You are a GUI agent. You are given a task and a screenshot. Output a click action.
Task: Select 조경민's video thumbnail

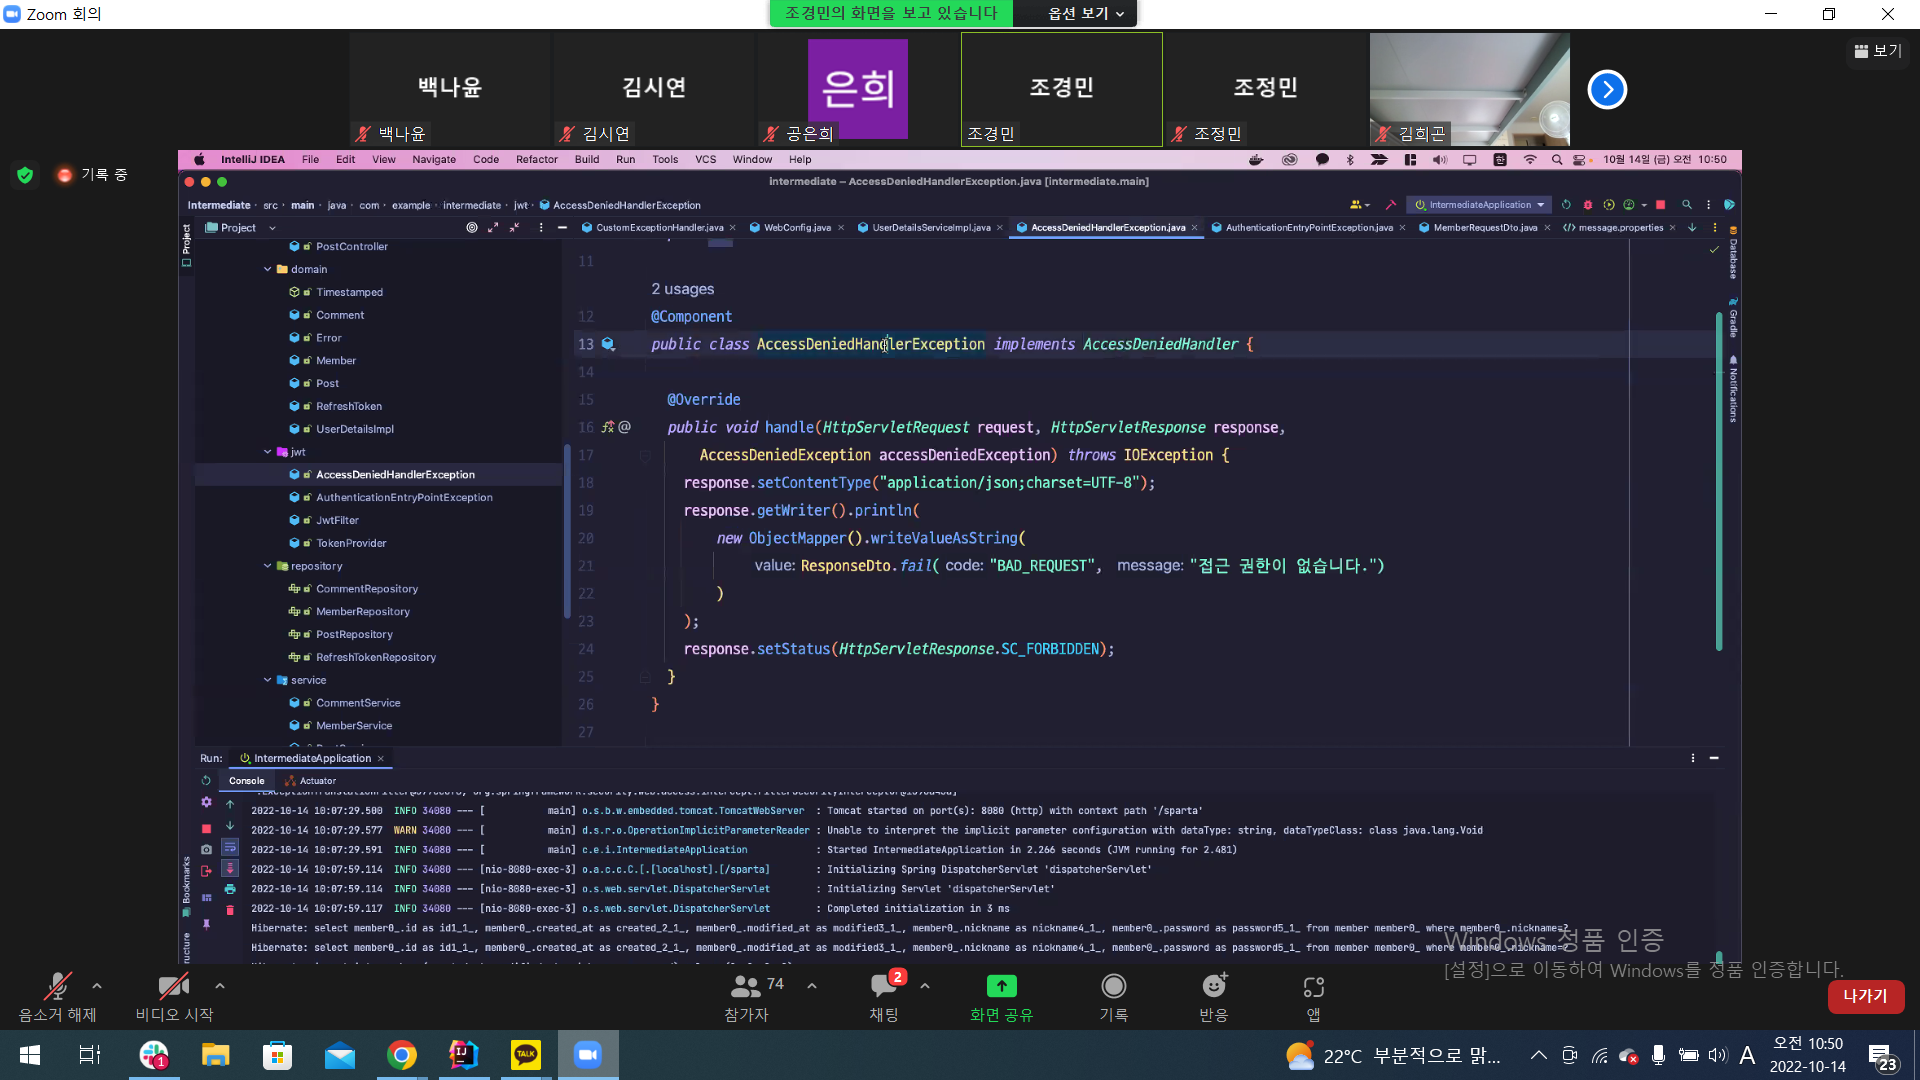click(1061, 90)
